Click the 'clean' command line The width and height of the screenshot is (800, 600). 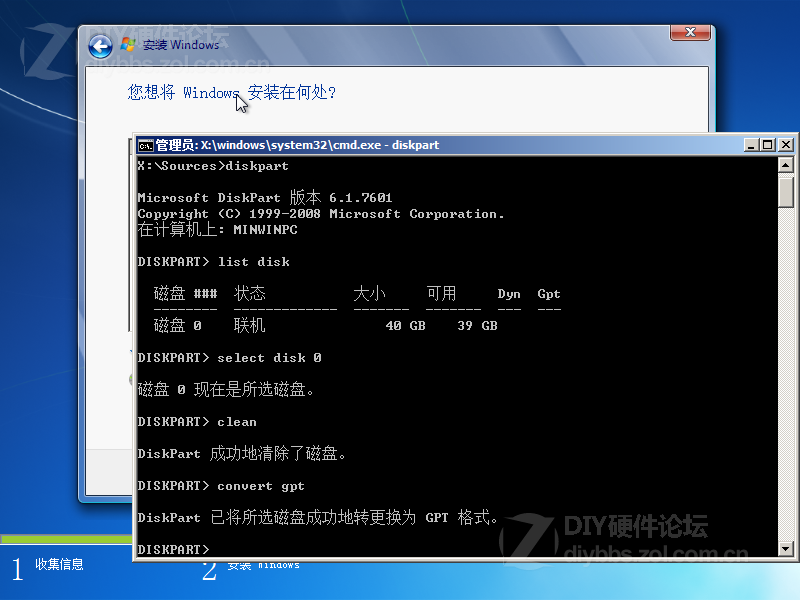point(197,422)
